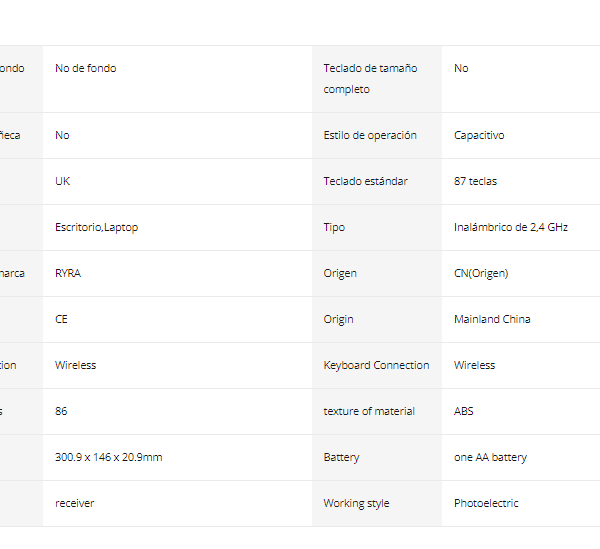This screenshot has width=600, height=549.
Task: Click the 'Mainland China' value
Action: coord(492,319)
